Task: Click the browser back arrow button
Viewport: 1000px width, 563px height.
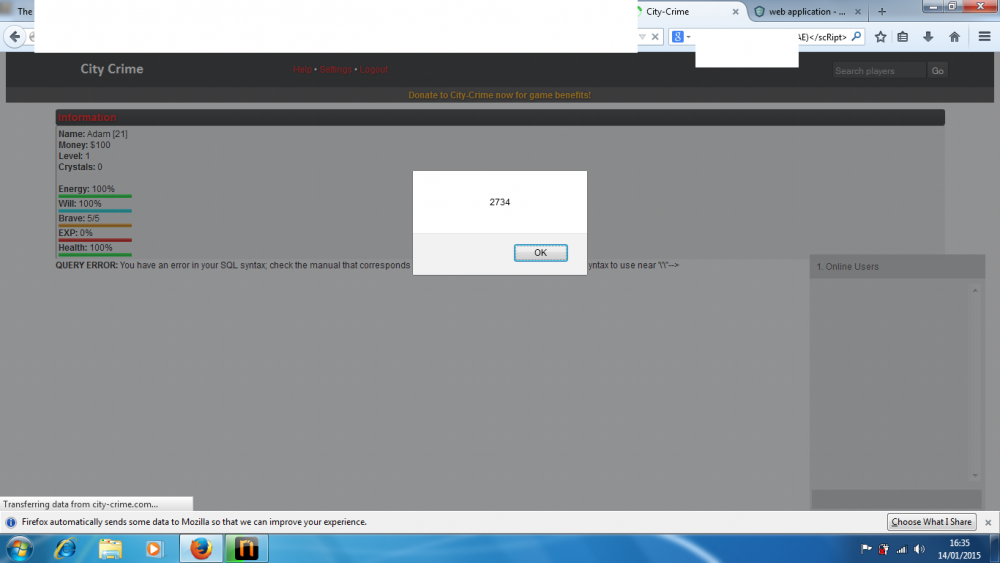Action: click(x=15, y=37)
